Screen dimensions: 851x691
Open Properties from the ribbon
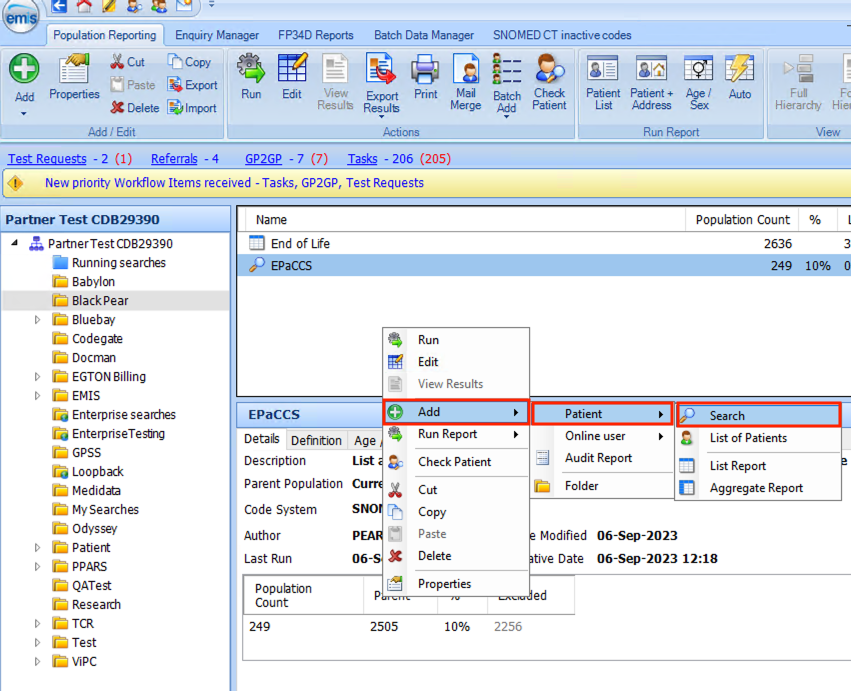74,77
